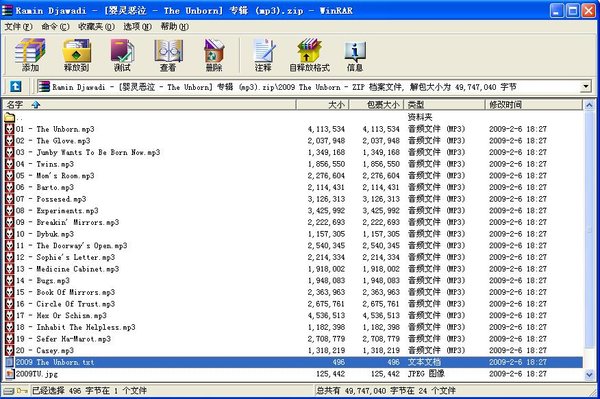Click the drive icon in status bar

tap(8, 391)
